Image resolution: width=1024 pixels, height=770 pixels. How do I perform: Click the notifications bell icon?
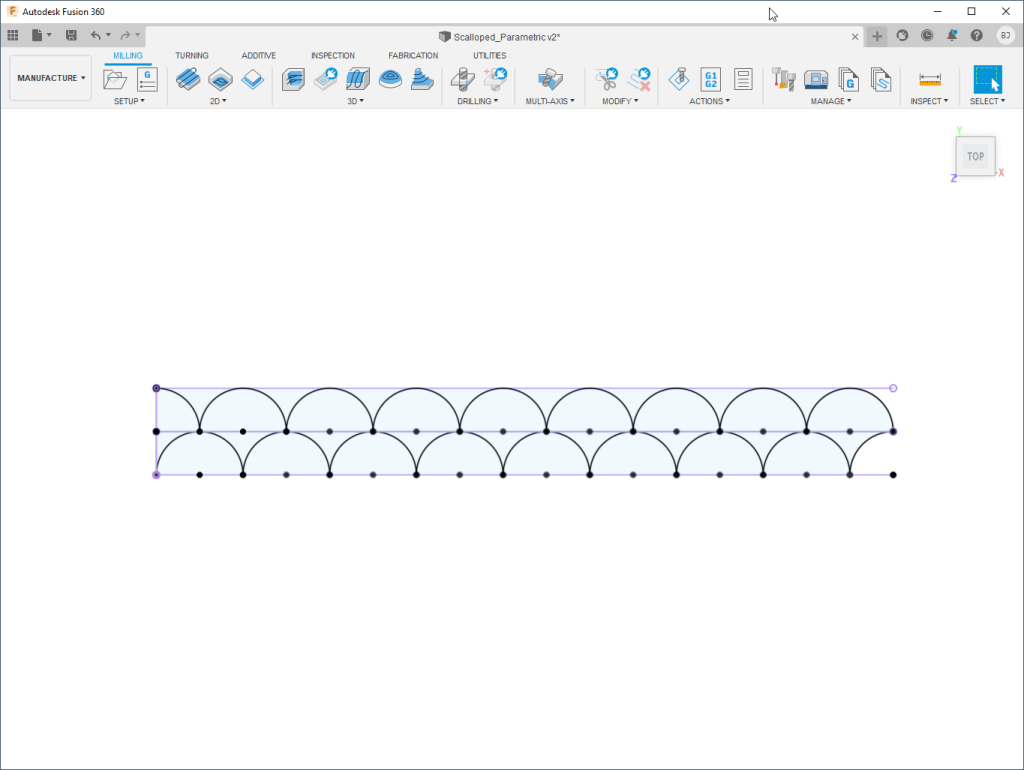(952, 35)
